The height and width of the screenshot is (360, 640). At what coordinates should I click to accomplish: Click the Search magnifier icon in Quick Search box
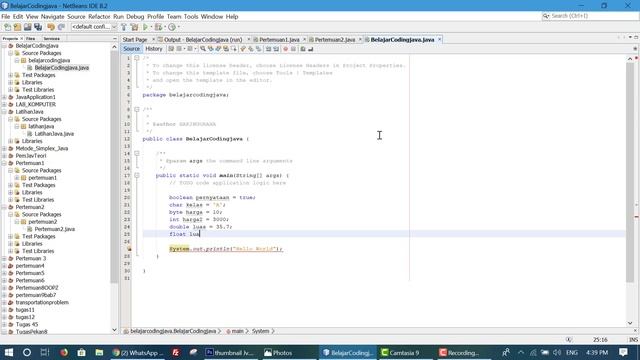(x=546, y=16)
